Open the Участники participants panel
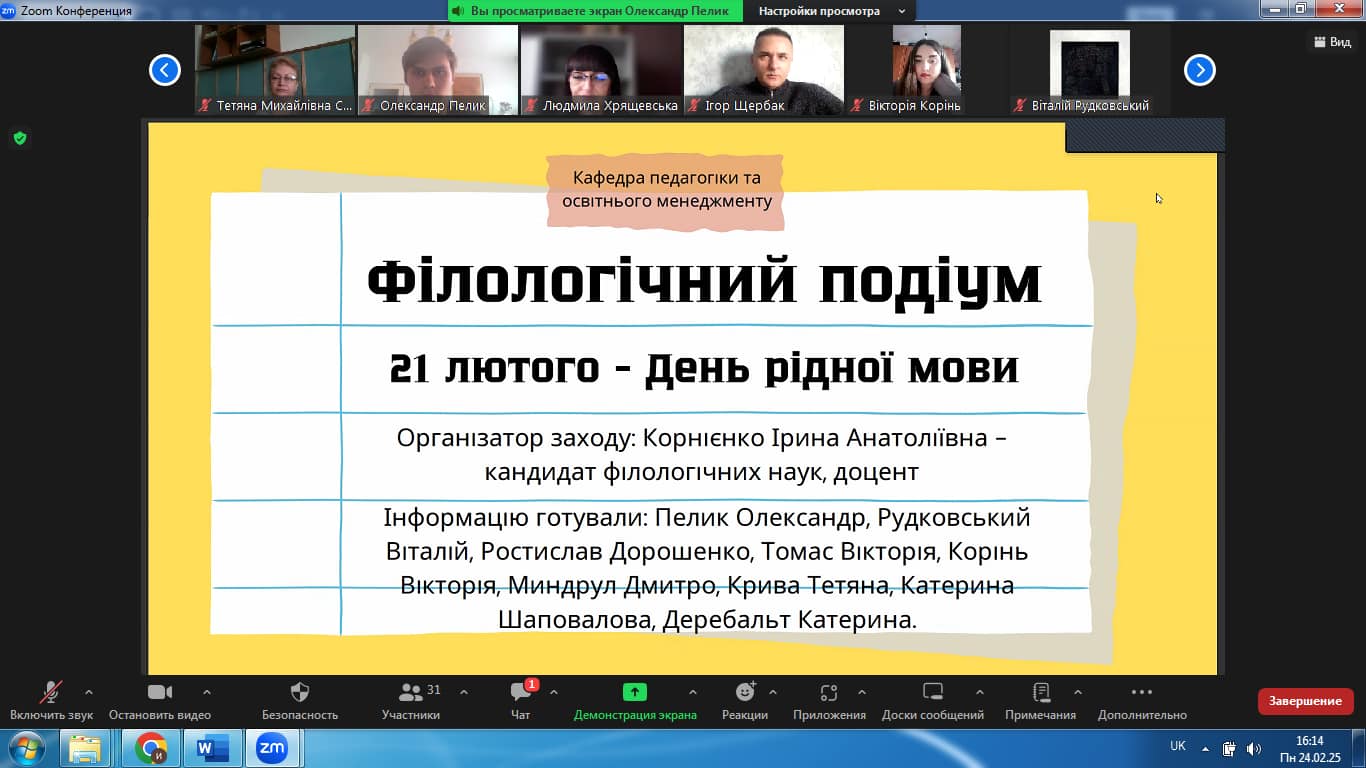Viewport: 1366px width, 768px height. (x=411, y=701)
